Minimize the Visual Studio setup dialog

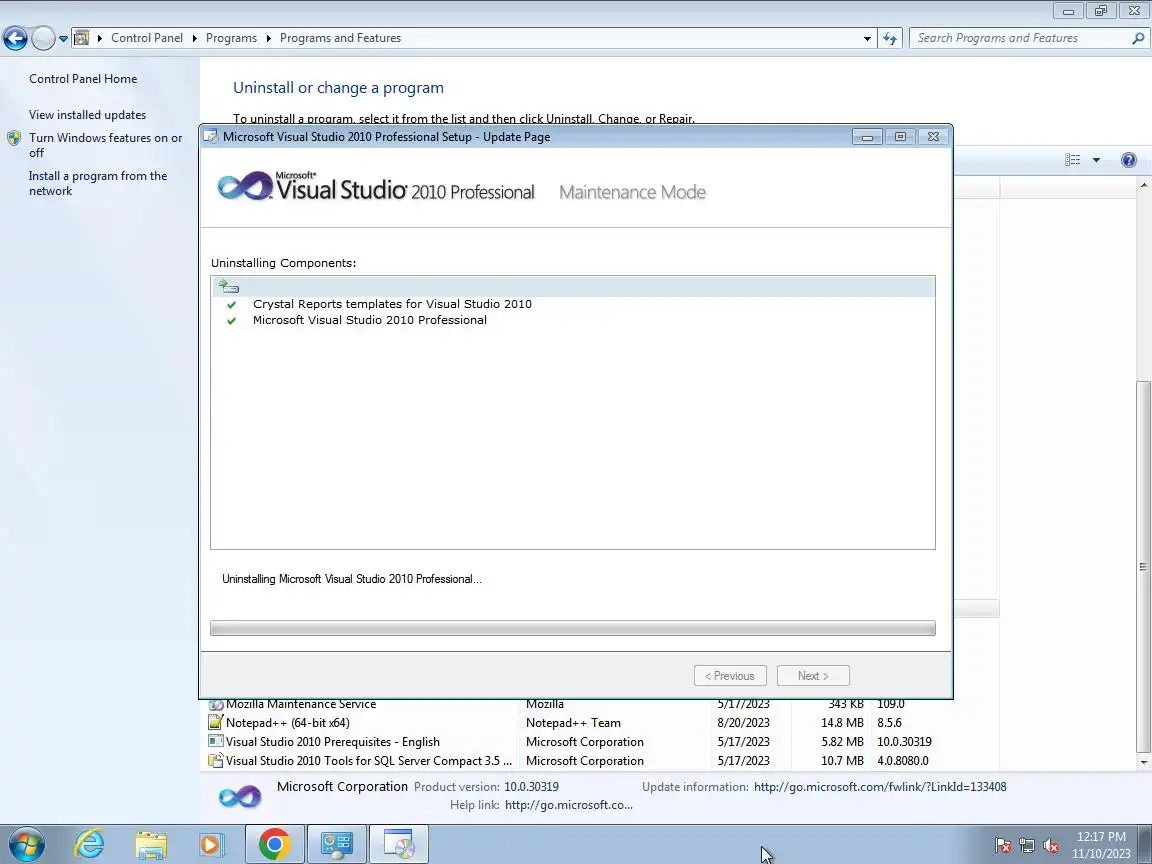(867, 137)
